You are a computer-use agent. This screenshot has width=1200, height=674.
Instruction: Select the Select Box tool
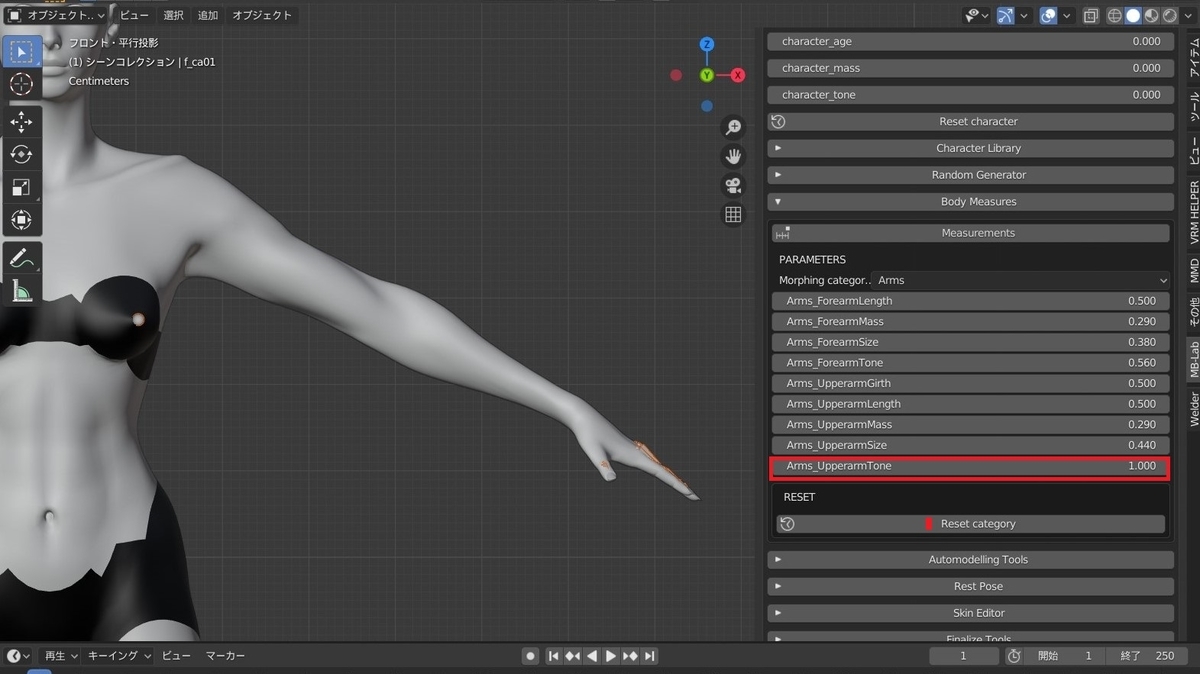[21, 51]
